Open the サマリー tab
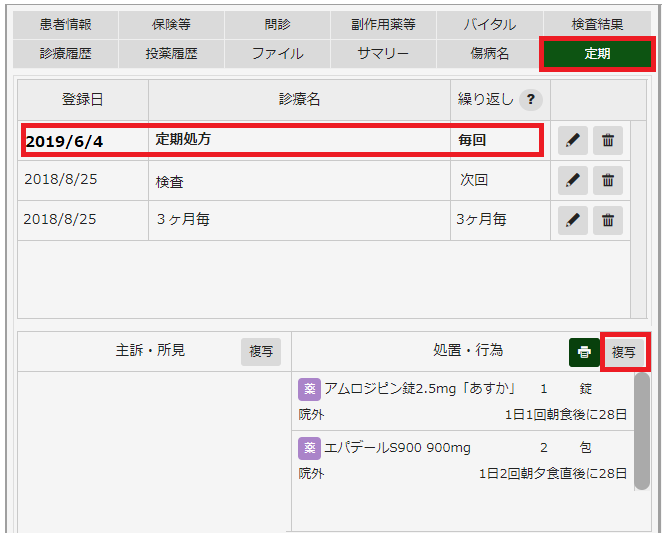Screen dimensions: 663x534 [383, 54]
